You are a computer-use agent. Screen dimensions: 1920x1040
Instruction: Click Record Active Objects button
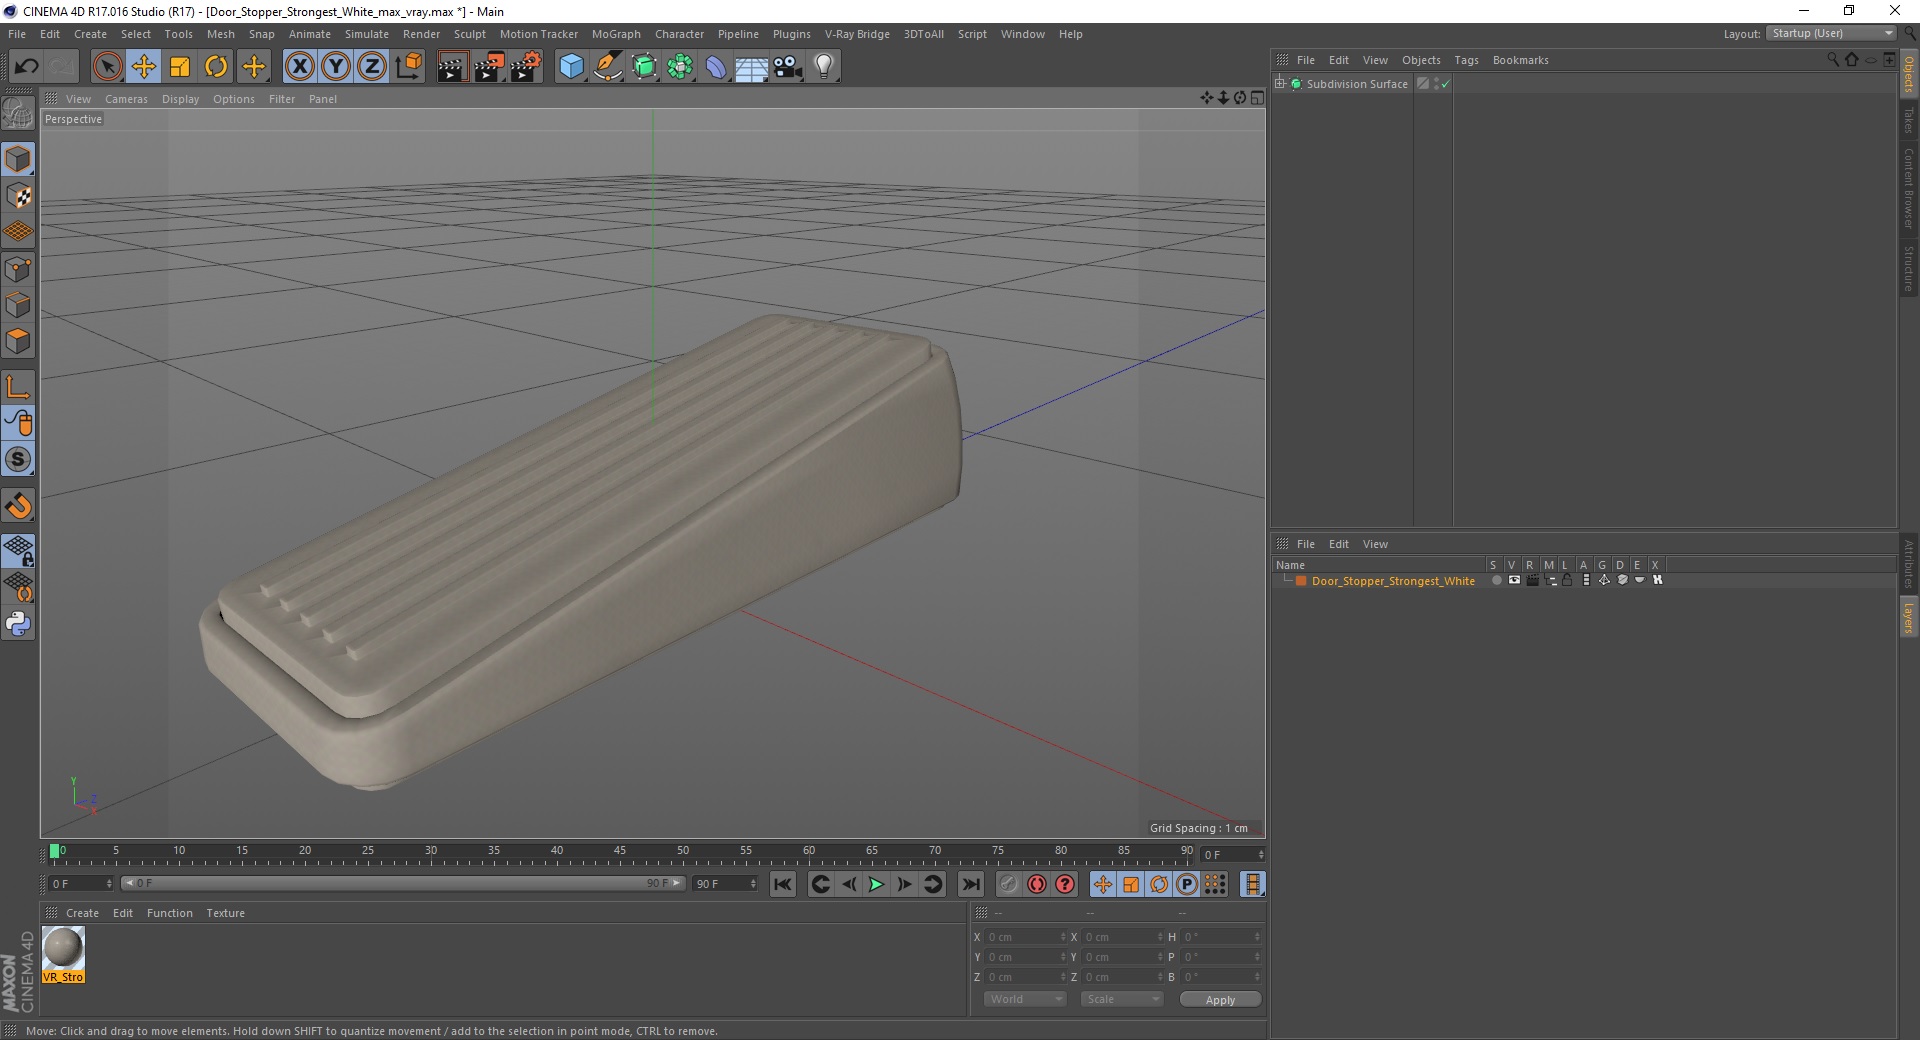(1008, 884)
